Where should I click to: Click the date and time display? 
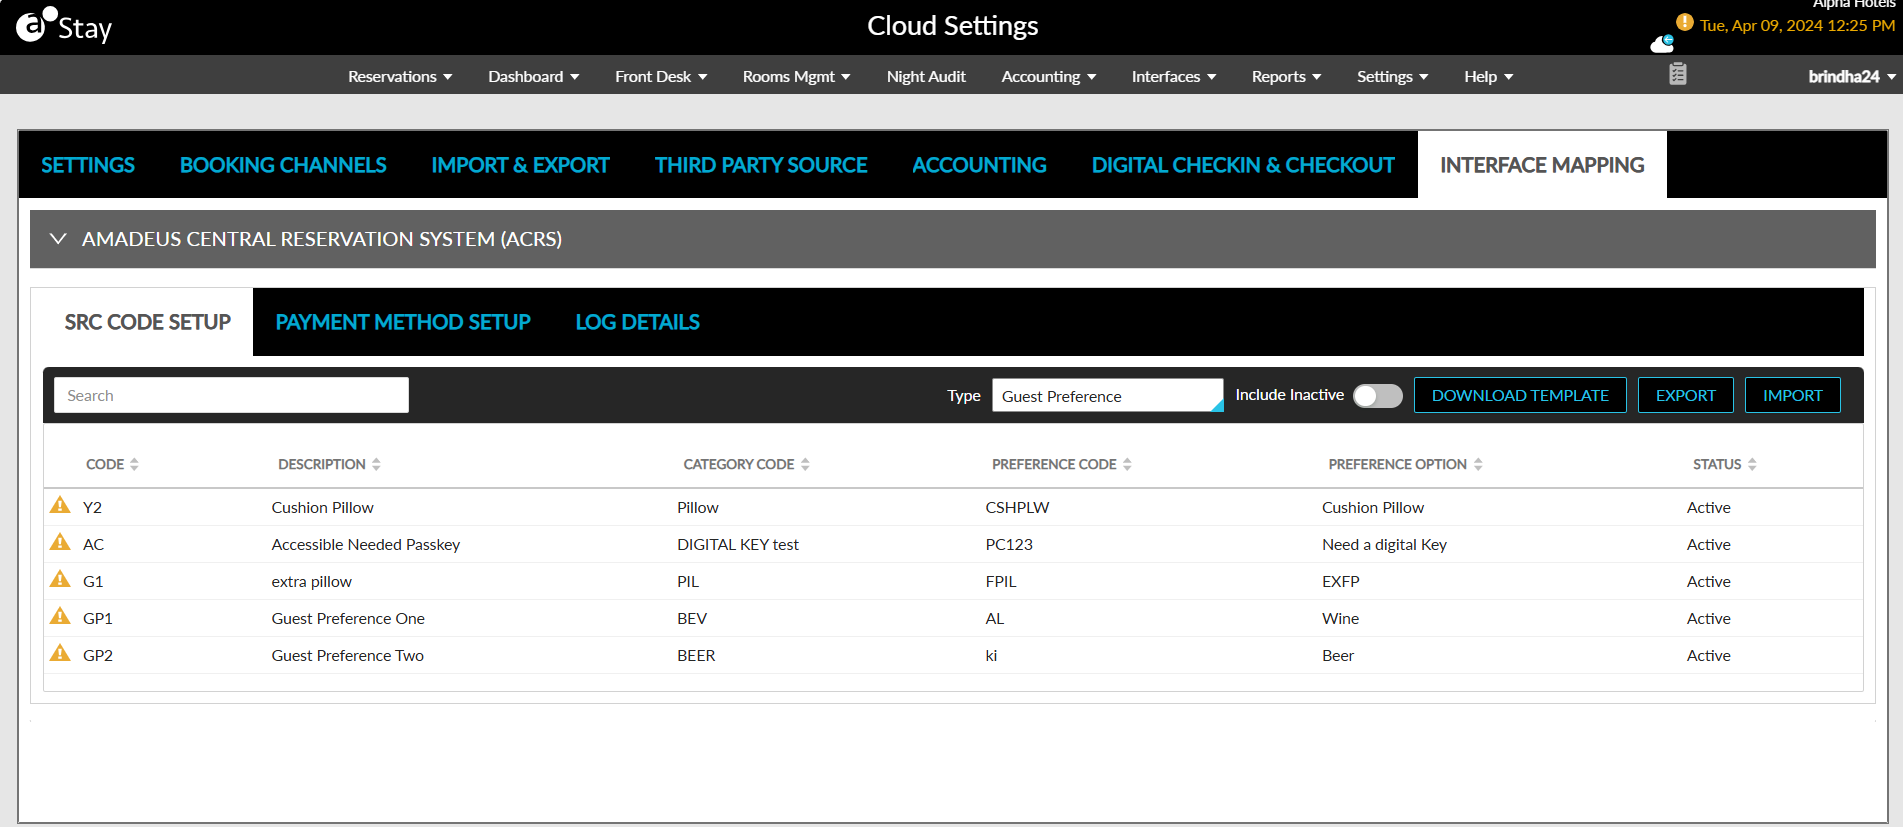click(1797, 26)
